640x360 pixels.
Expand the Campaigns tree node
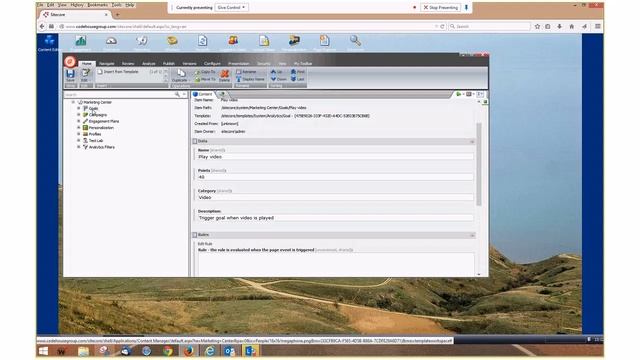[79, 115]
